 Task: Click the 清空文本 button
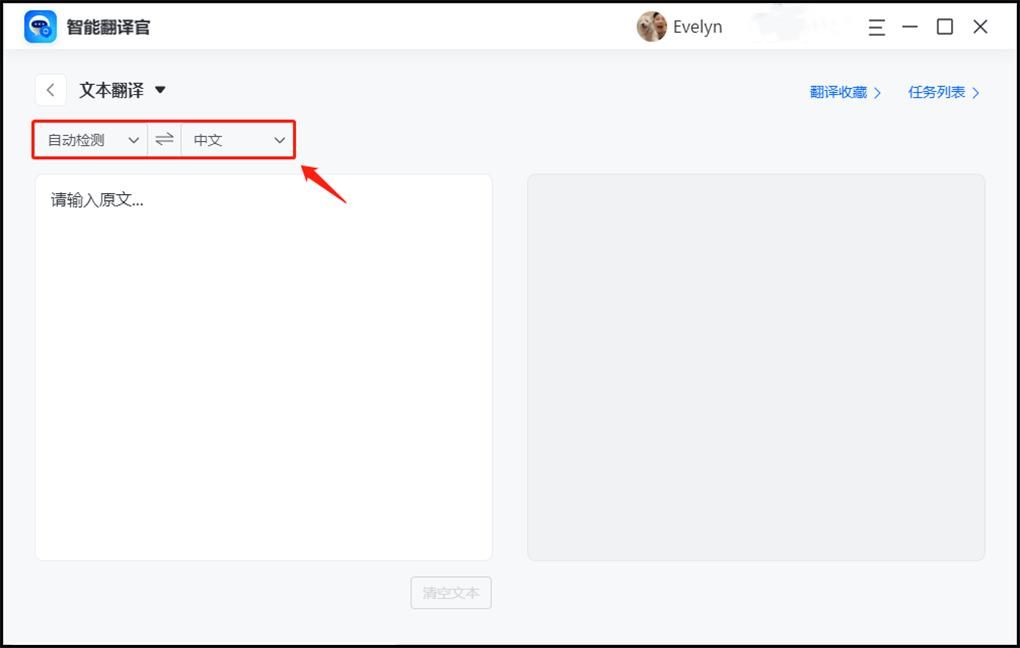(x=451, y=593)
